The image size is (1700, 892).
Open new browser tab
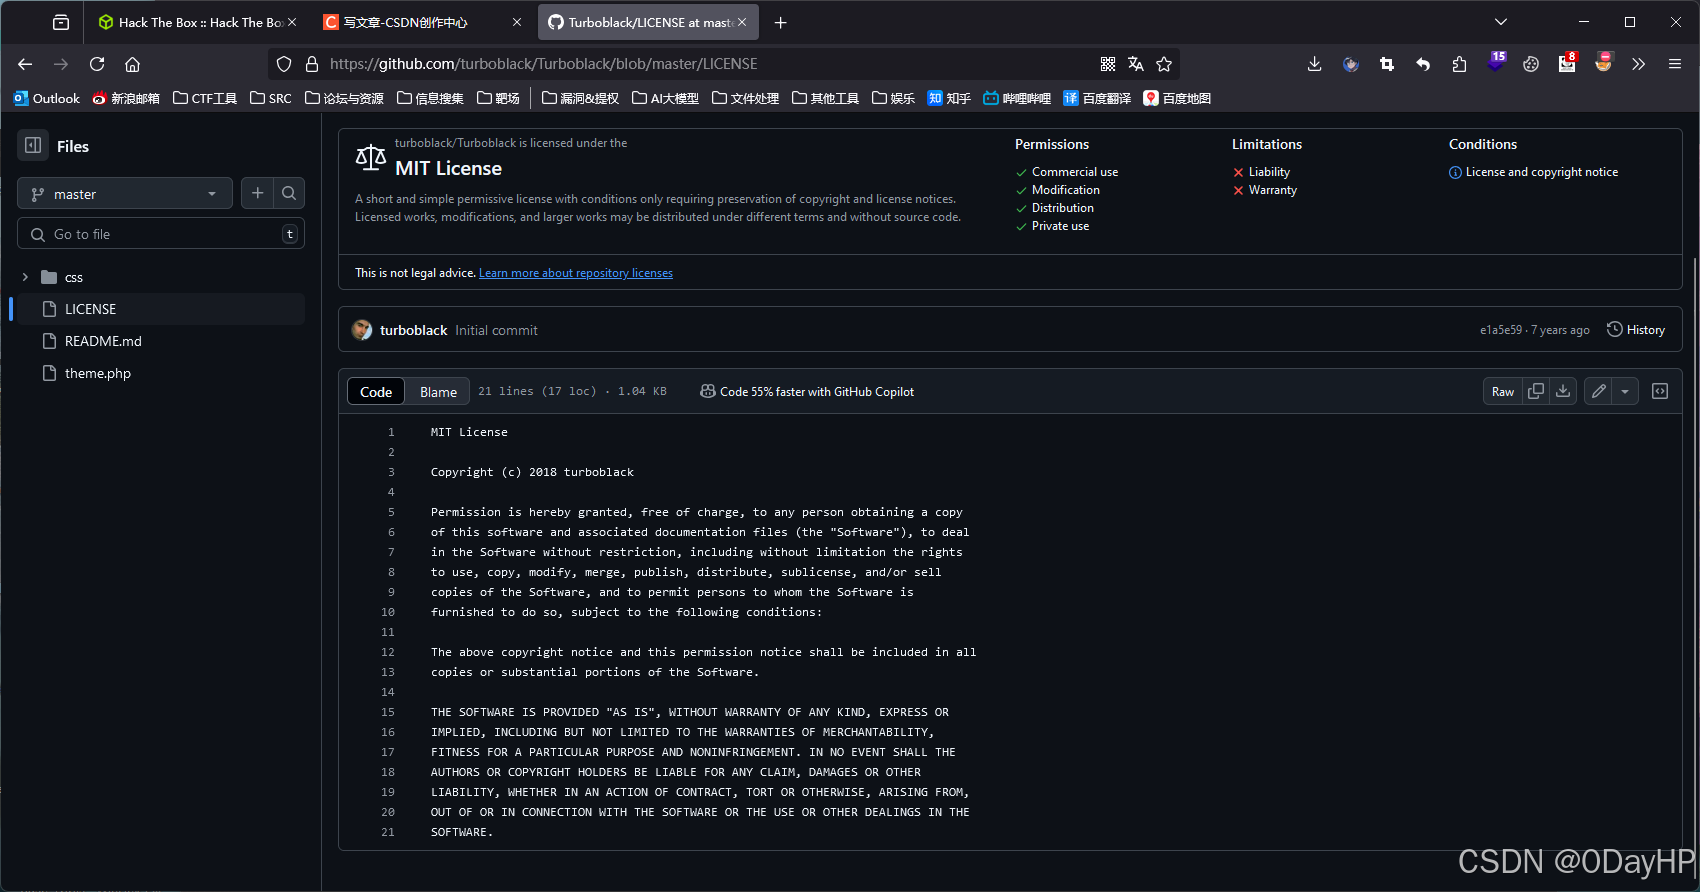tap(781, 22)
